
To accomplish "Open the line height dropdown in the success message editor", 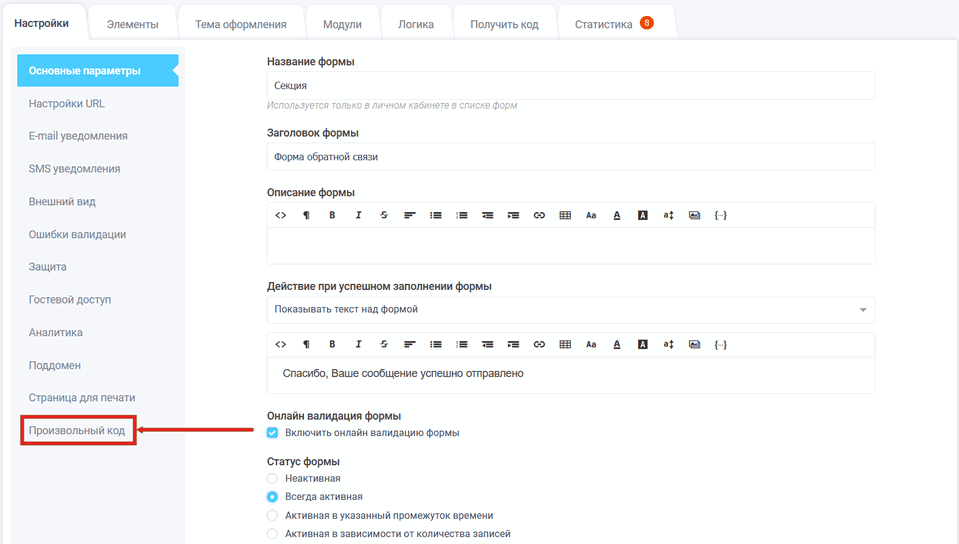I will coord(669,345).
